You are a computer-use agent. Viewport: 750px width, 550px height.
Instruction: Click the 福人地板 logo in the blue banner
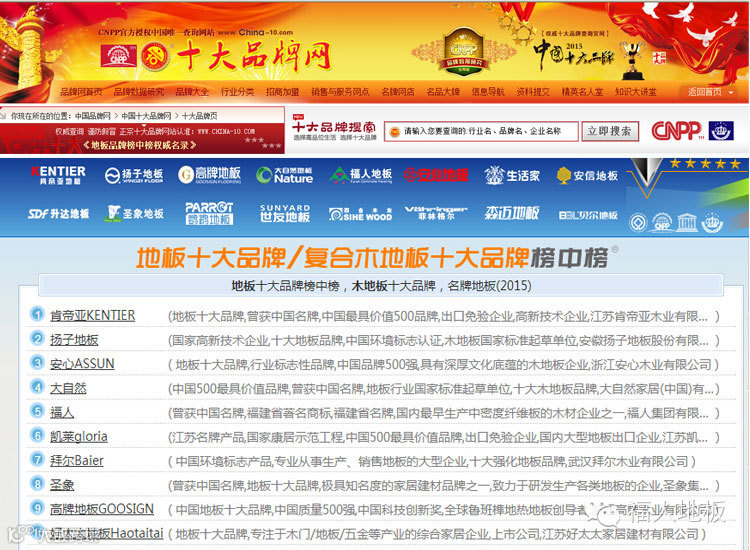click(360, 175)
